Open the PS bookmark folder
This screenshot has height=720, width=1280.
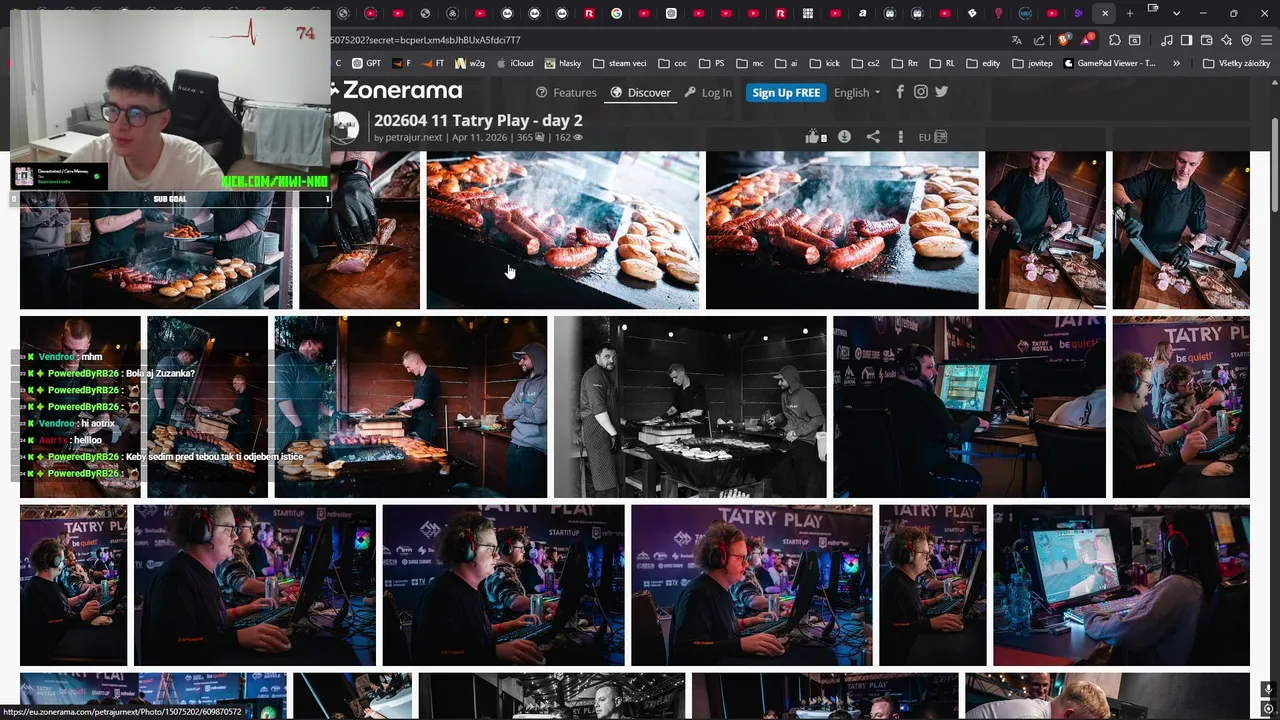(x=711, y=63)
